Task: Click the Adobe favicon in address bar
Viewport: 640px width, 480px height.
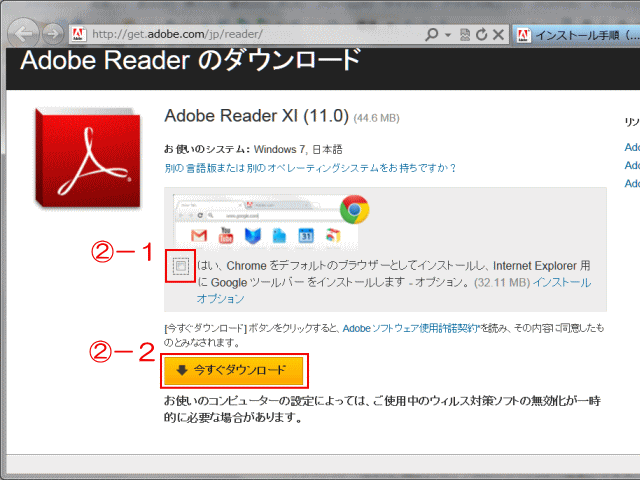Action: 78,34
